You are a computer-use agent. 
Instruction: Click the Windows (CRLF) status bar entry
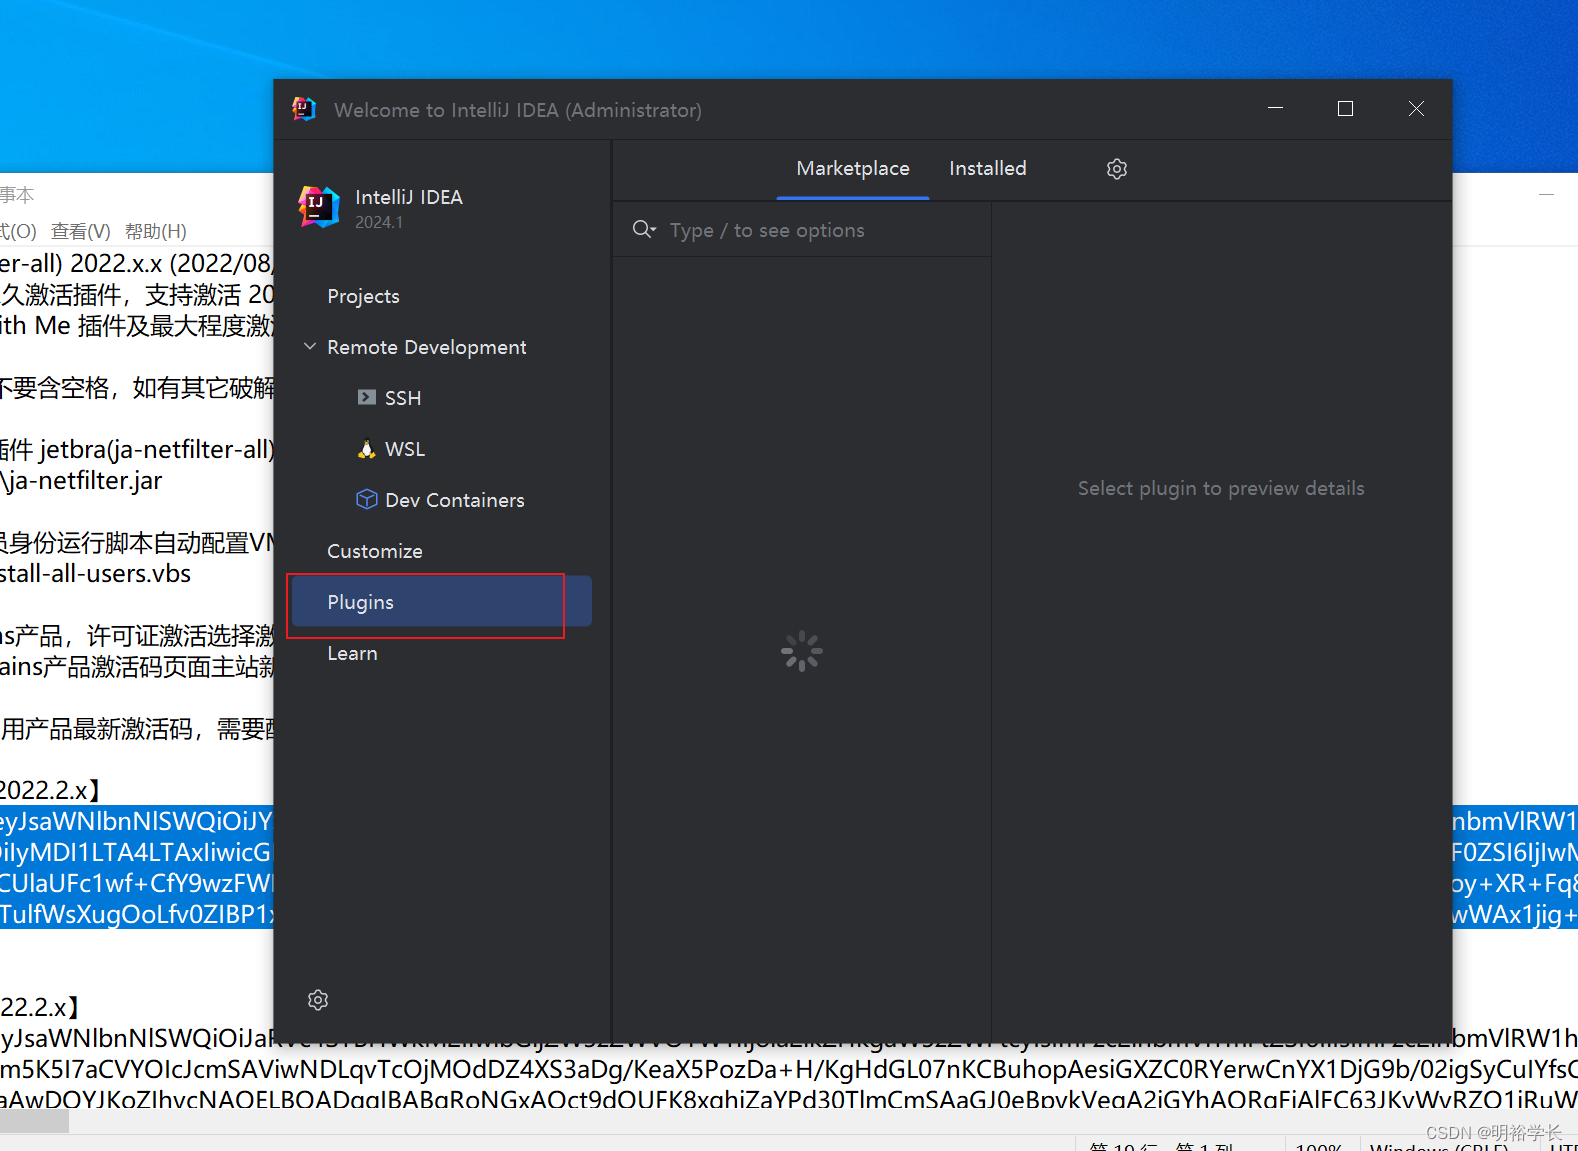click(x=1438, y=1146)
